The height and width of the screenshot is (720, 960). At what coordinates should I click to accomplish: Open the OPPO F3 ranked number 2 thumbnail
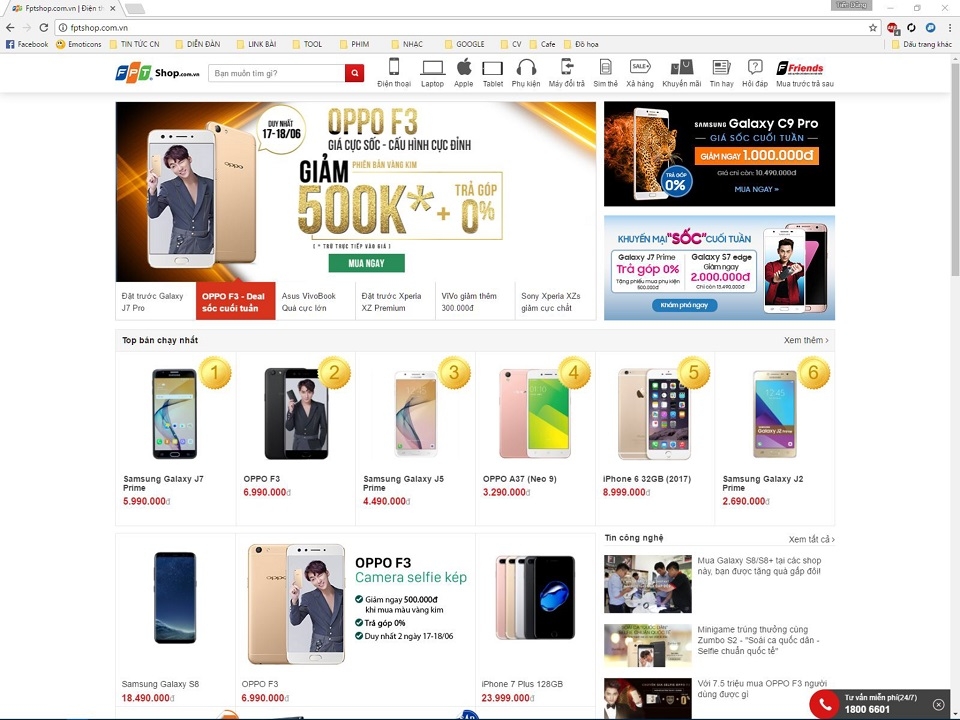point(296,413)
